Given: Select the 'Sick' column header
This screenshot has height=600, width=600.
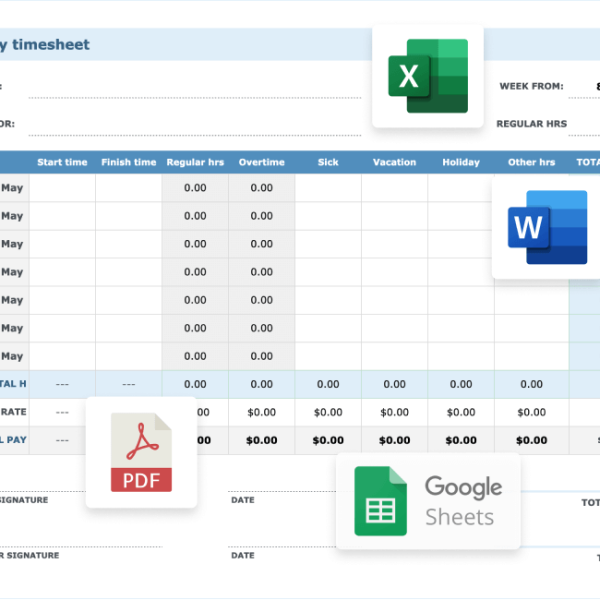Looking at the screenshot, I should [328, 162].
